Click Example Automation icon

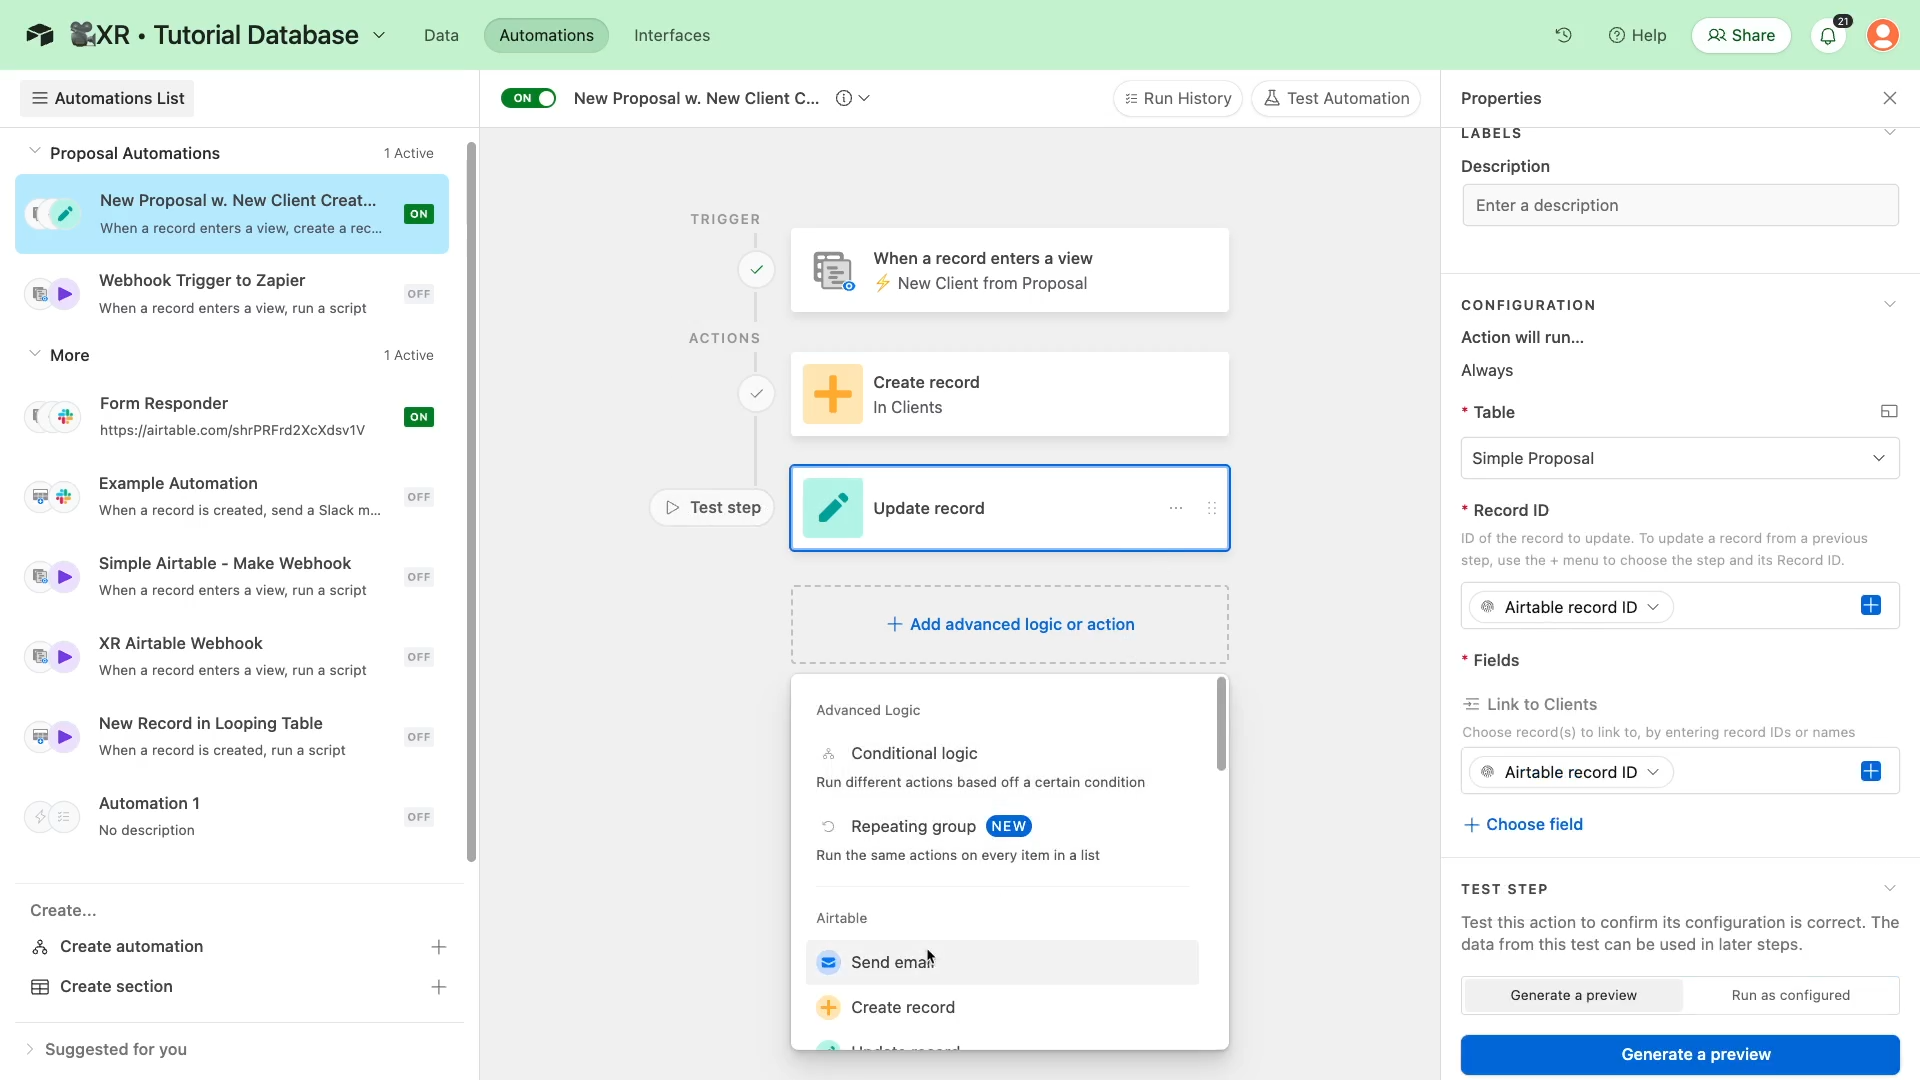pos(52,497)
